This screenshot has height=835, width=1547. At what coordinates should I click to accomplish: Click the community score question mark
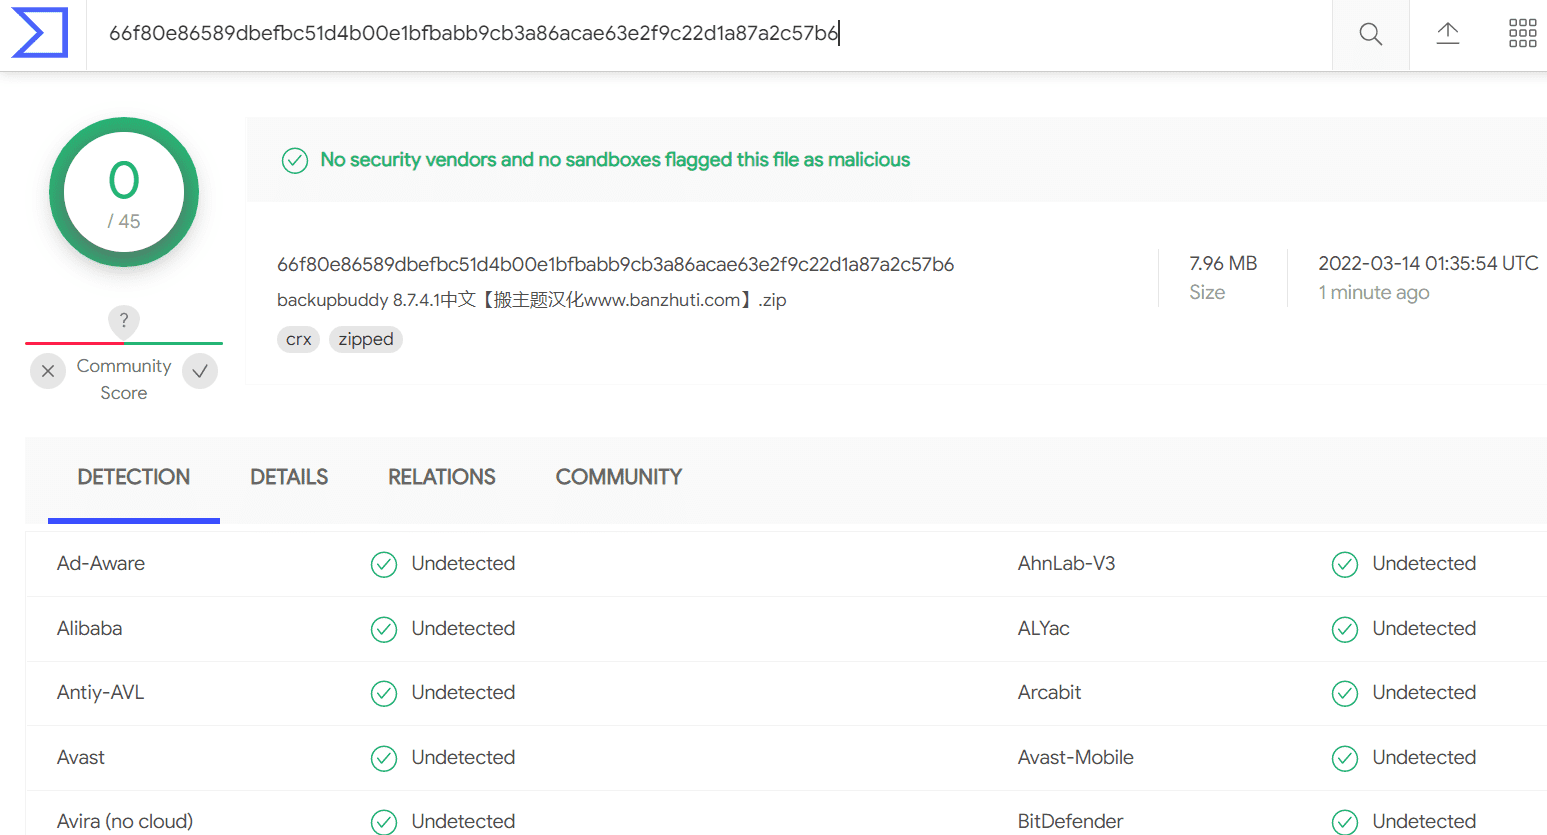click(x=124, y=321)
